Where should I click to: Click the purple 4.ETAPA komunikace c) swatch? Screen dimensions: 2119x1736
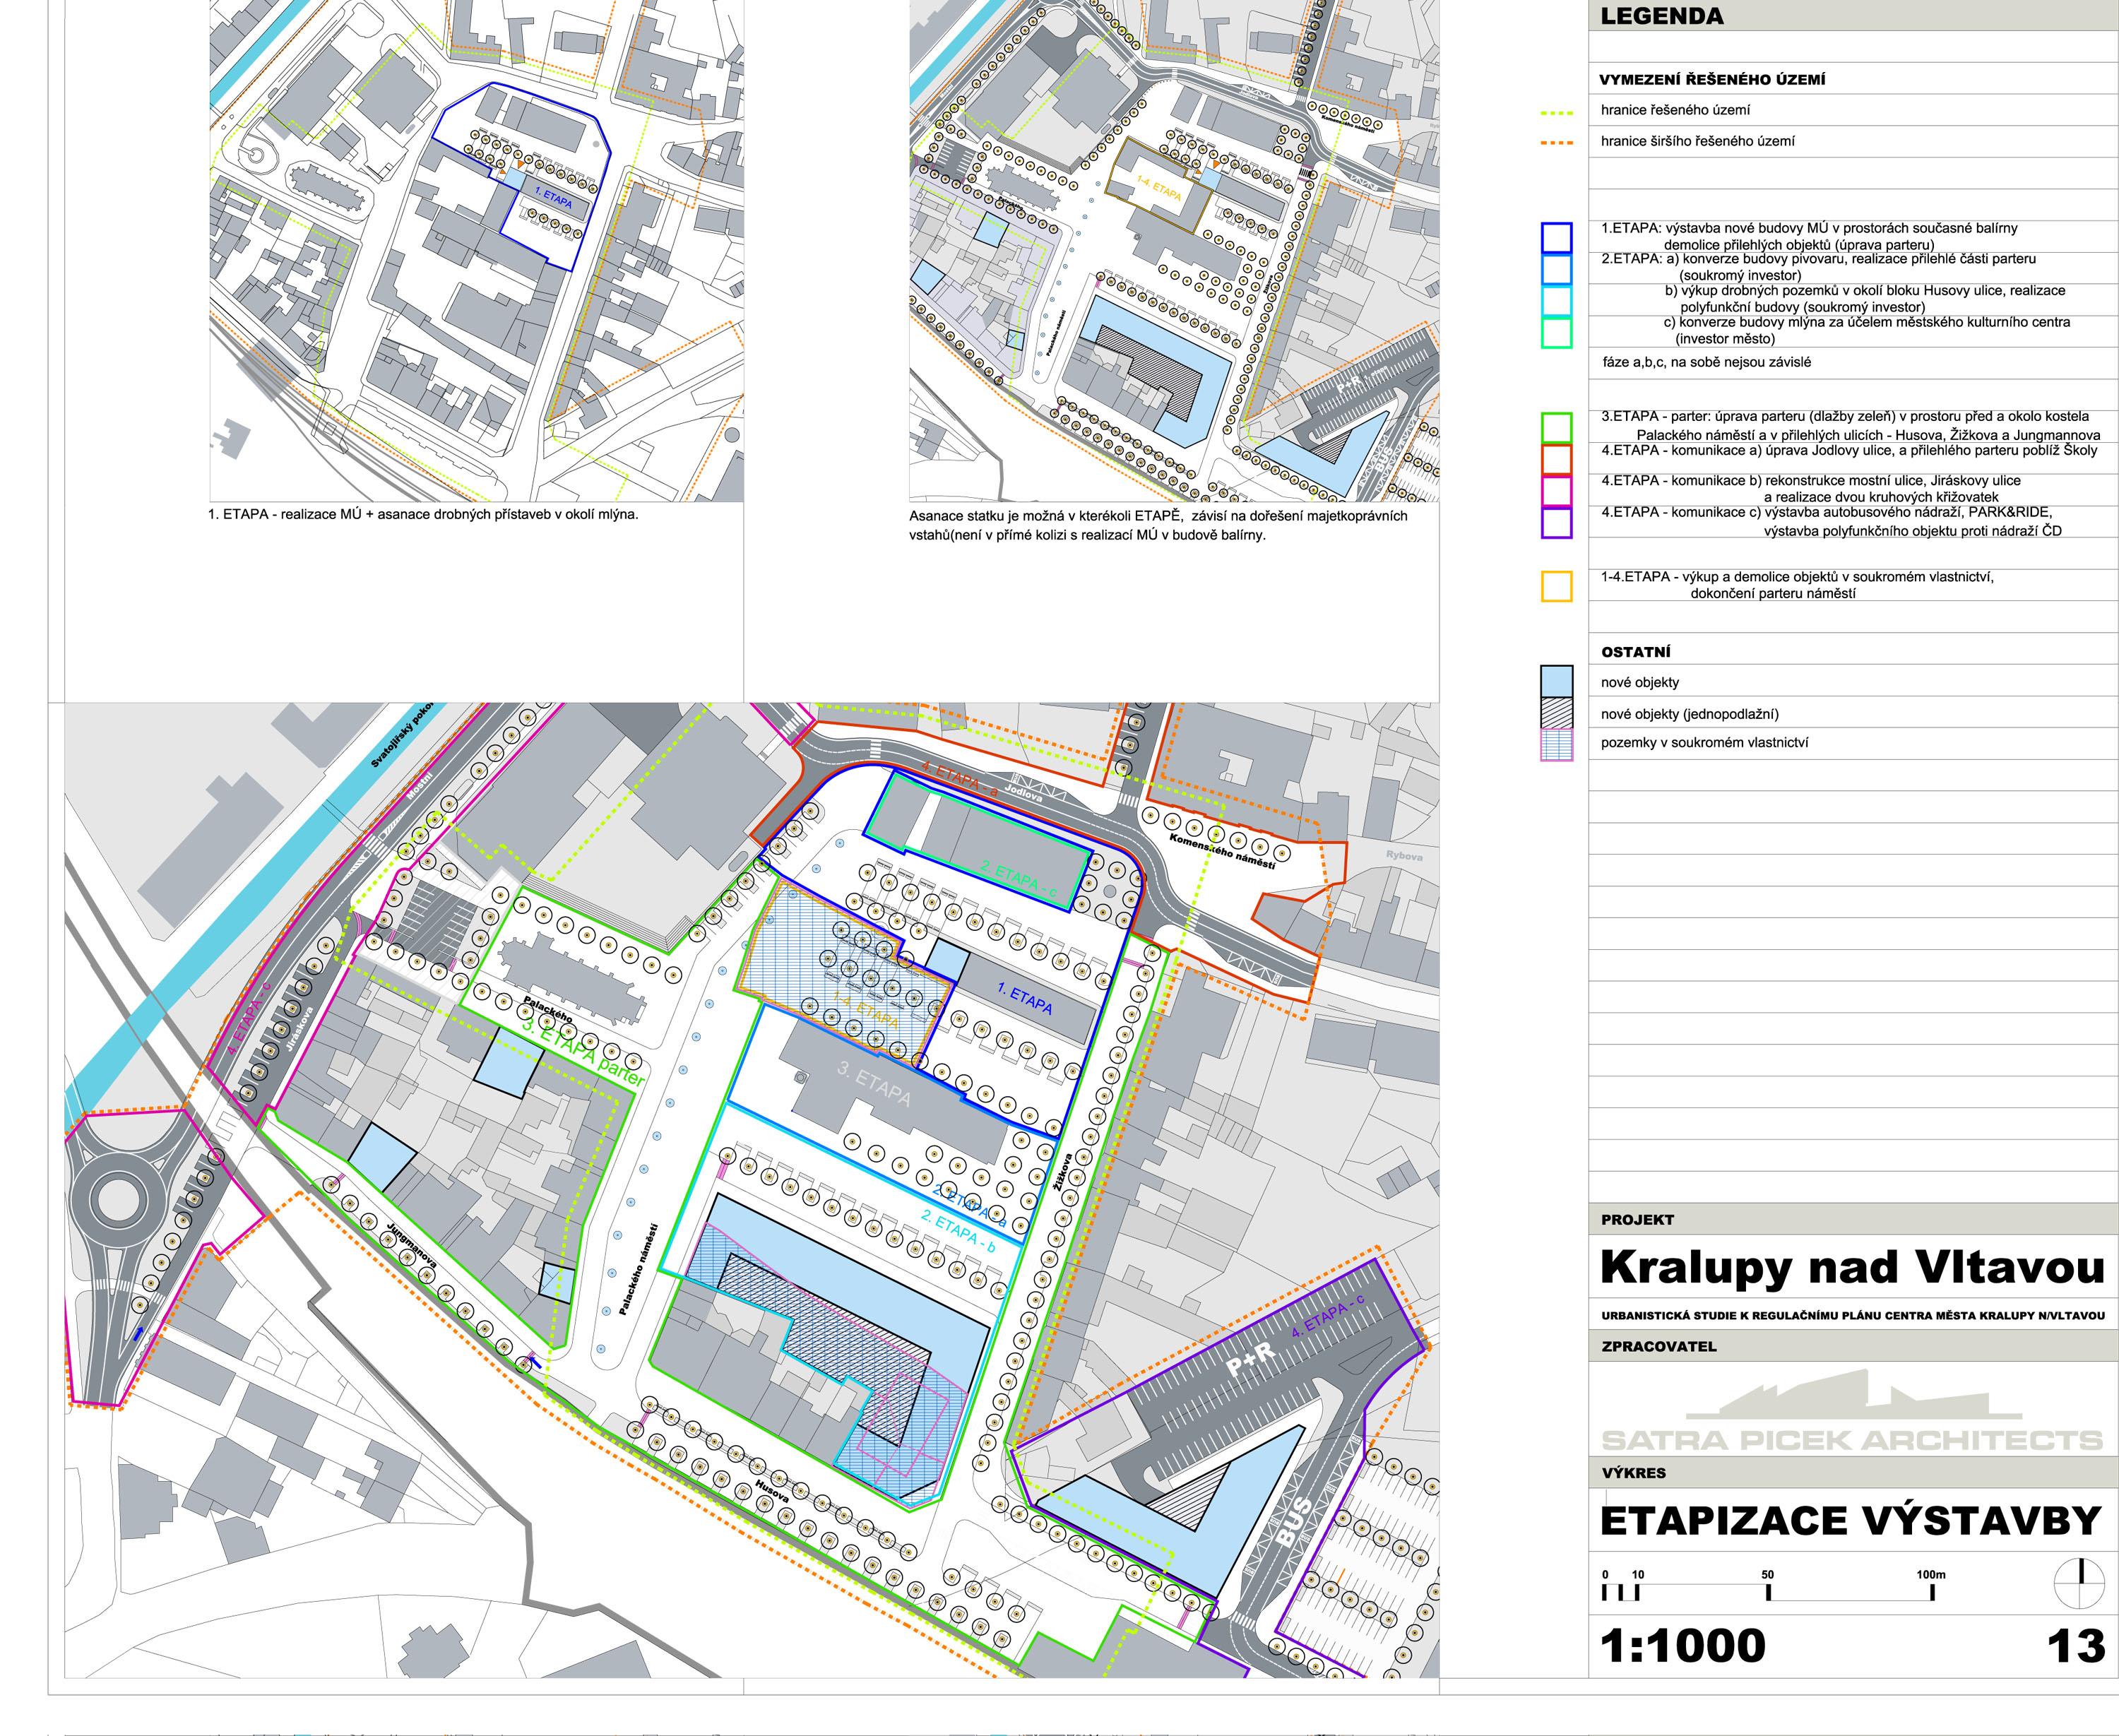(x=1556, y=522)
